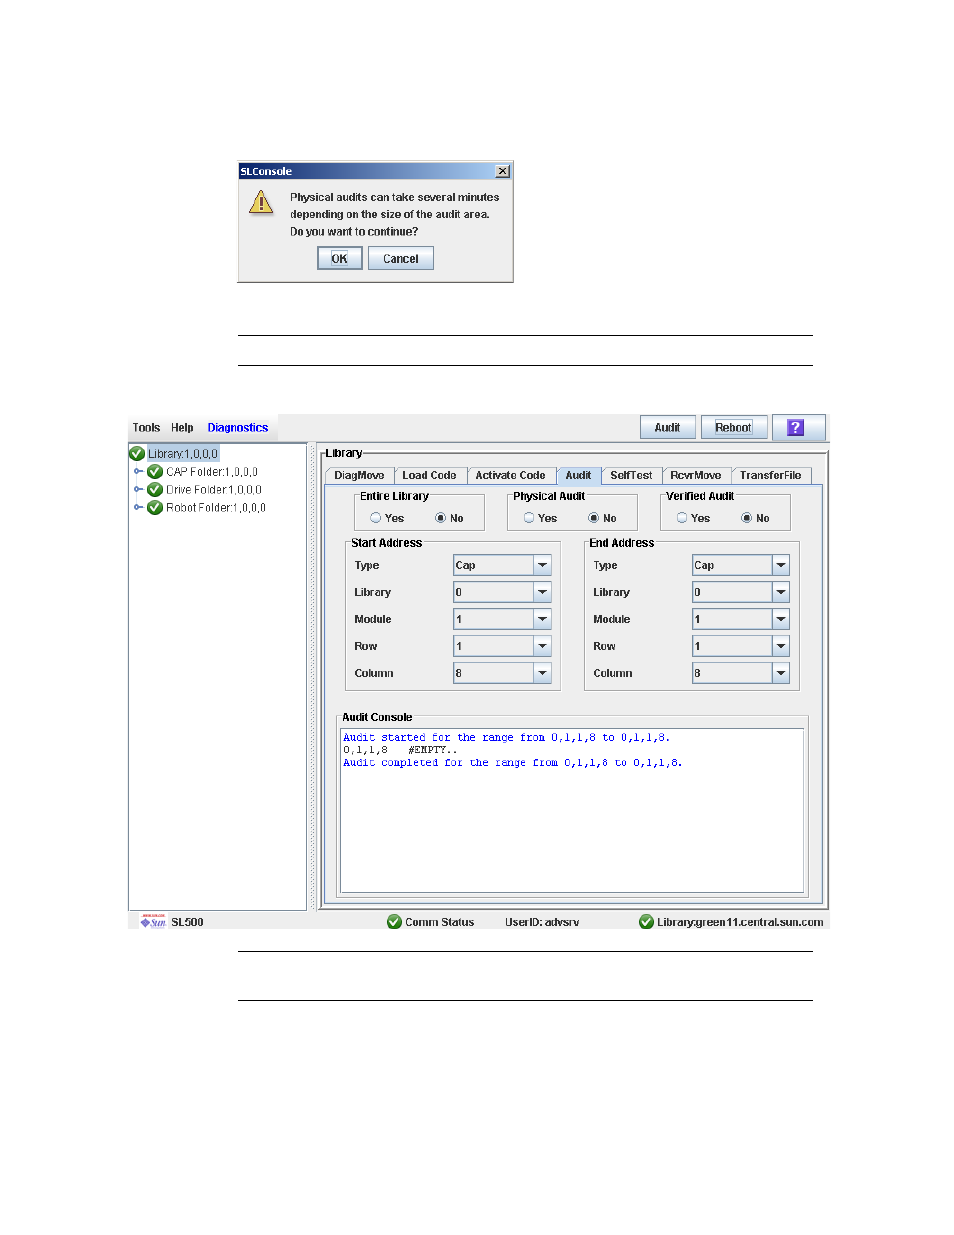Click the Drive Folder green check icon
Viewport: 954px width, 1235px height.
155,490
